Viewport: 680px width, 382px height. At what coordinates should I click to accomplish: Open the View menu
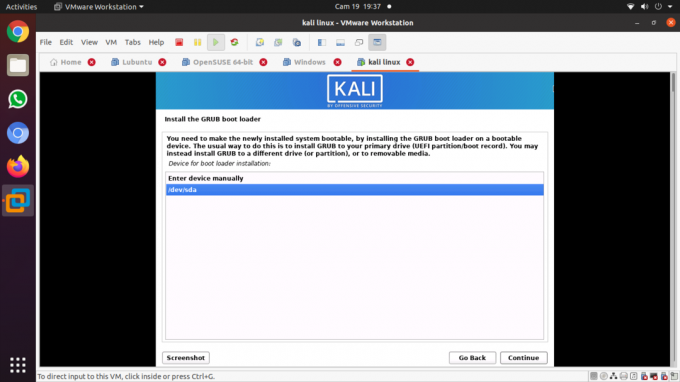[89, 42]
